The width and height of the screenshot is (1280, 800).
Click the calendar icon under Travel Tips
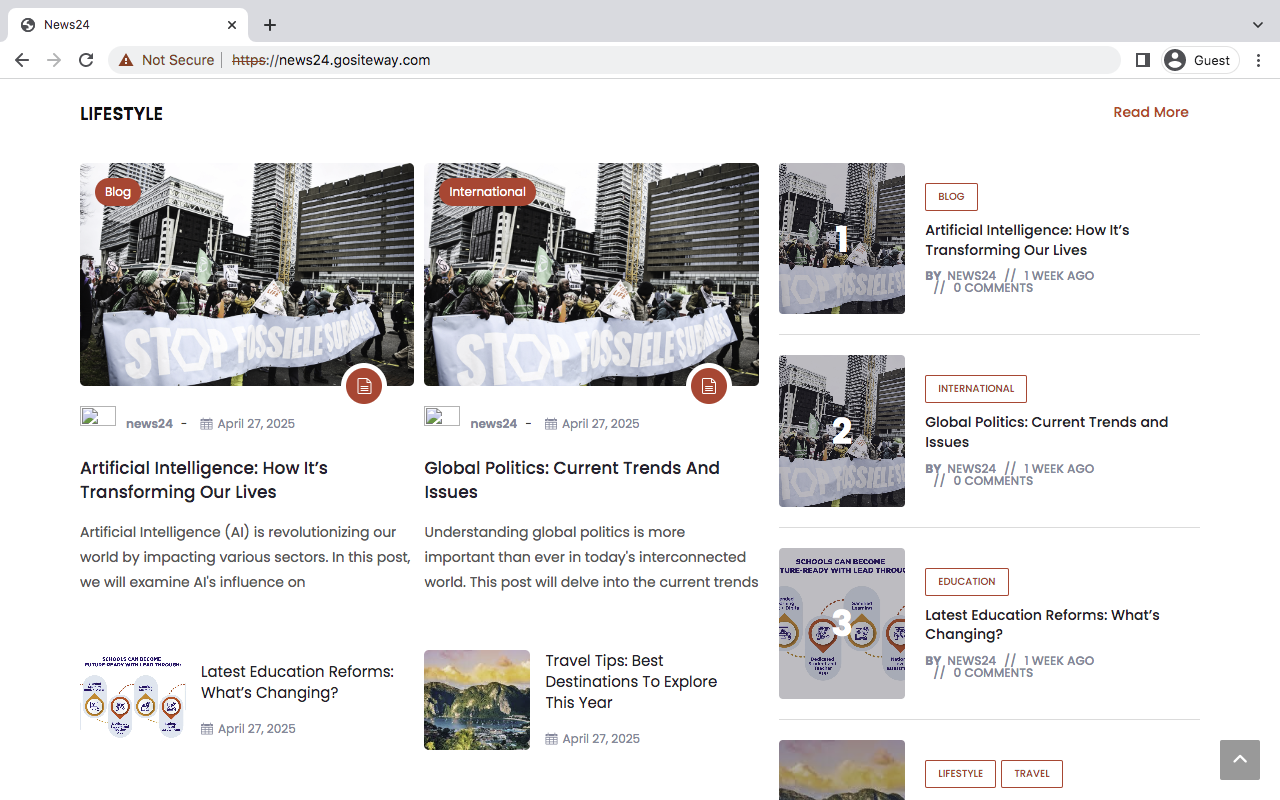551,739
